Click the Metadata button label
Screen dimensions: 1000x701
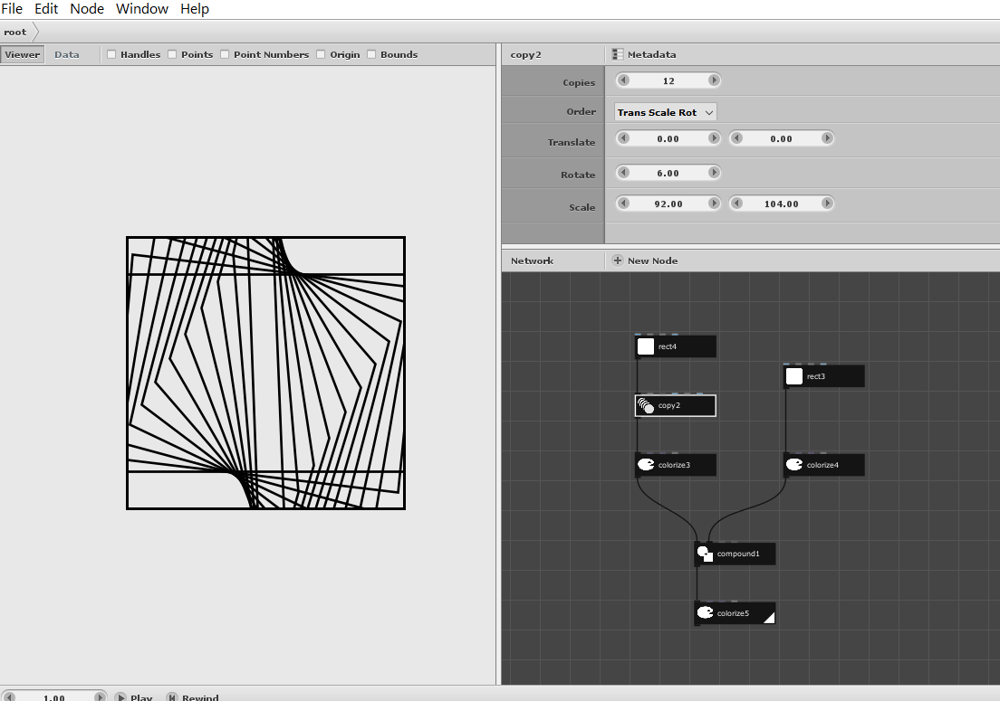(x=652, y=55)
